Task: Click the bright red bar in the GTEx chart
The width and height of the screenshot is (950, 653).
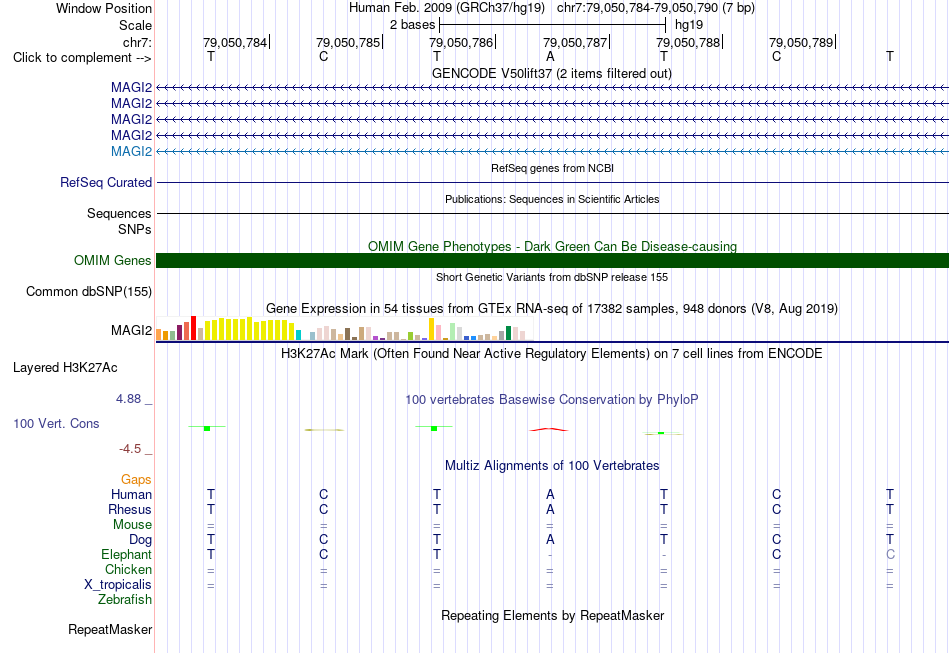Action: (193, 328)
